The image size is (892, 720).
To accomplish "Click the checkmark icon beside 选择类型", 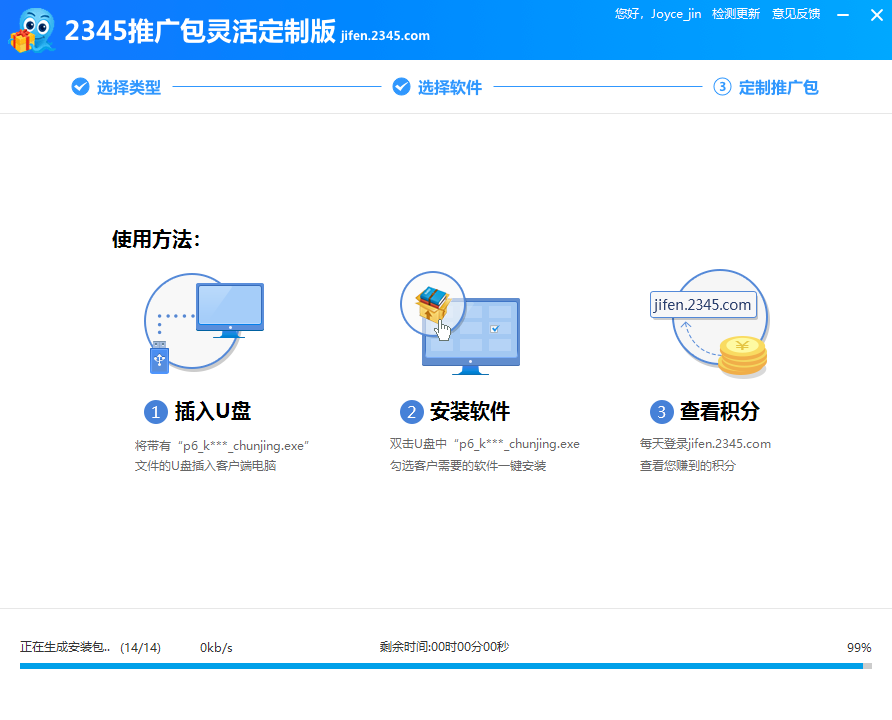I will coord(81,87).
